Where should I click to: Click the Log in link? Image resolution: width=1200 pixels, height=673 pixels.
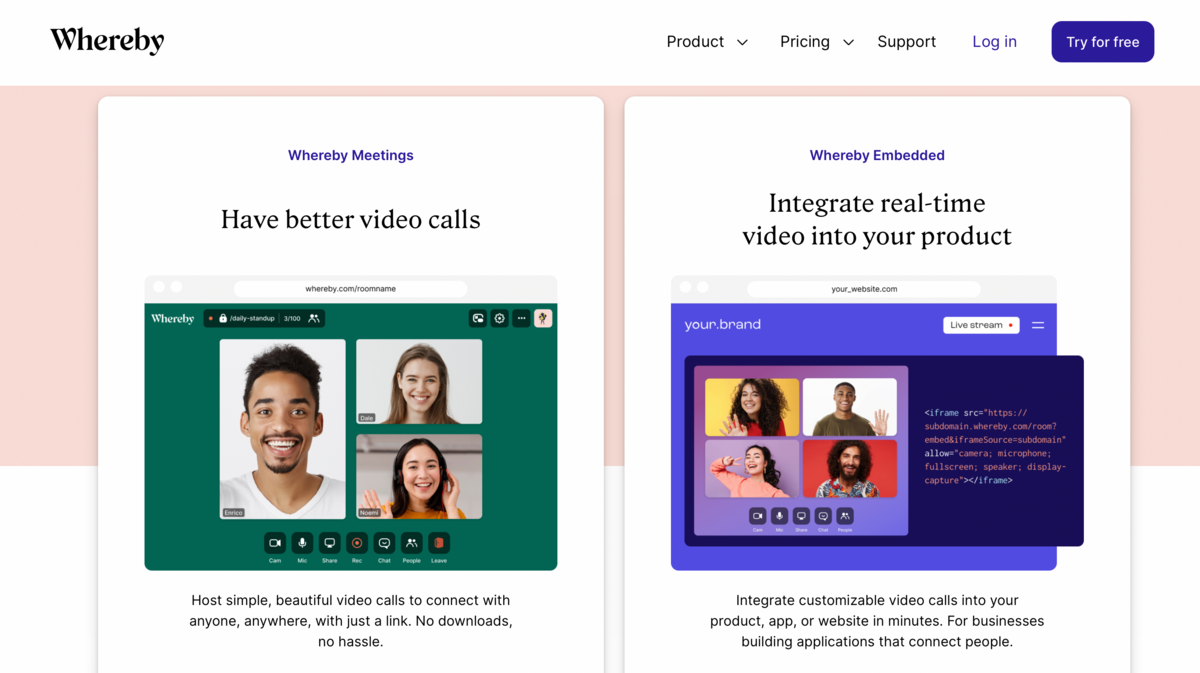point(995,42)
